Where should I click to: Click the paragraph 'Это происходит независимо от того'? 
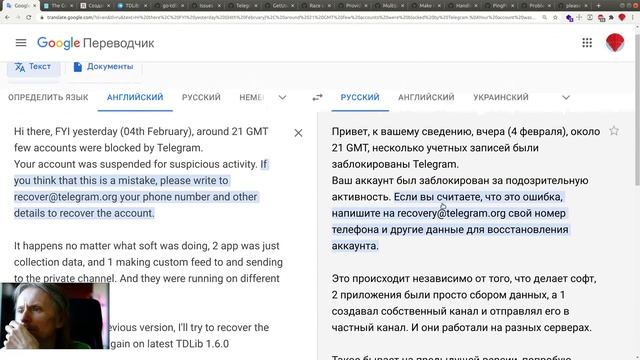pos(464,303)
